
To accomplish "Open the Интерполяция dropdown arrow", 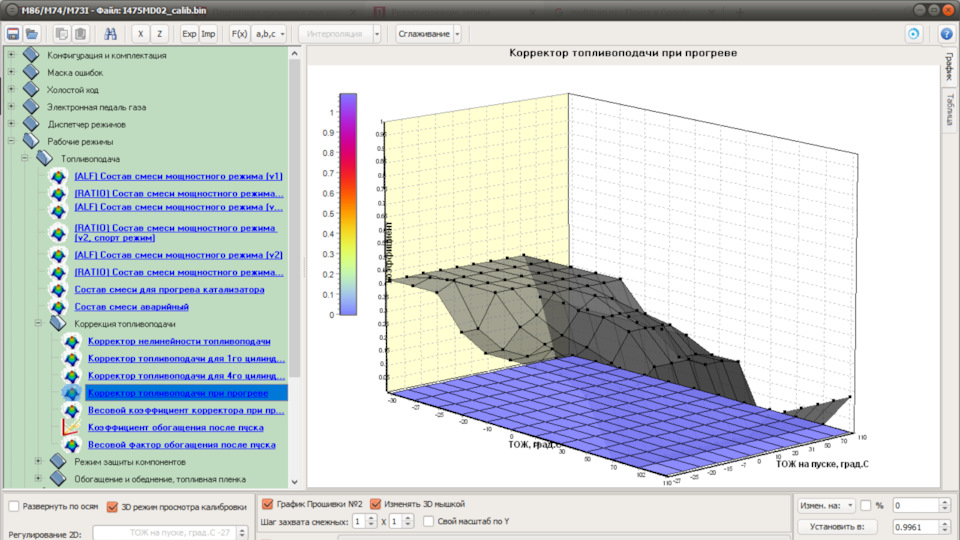I will [x=377, y=34].
